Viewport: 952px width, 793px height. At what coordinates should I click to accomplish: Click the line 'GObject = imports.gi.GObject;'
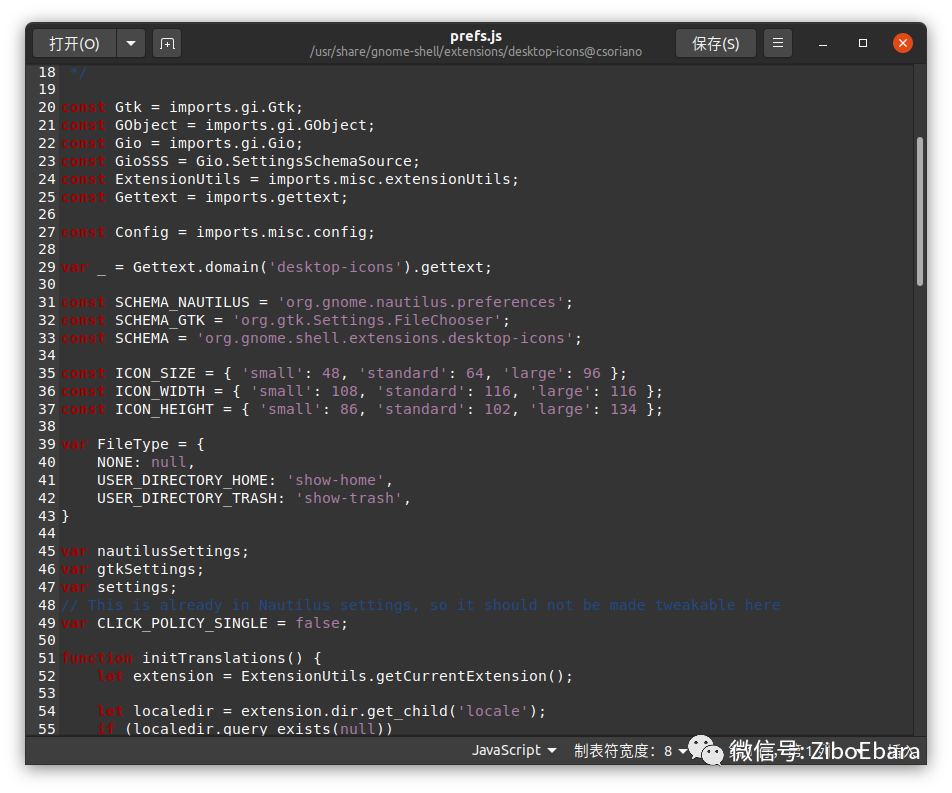pos(245,126)
